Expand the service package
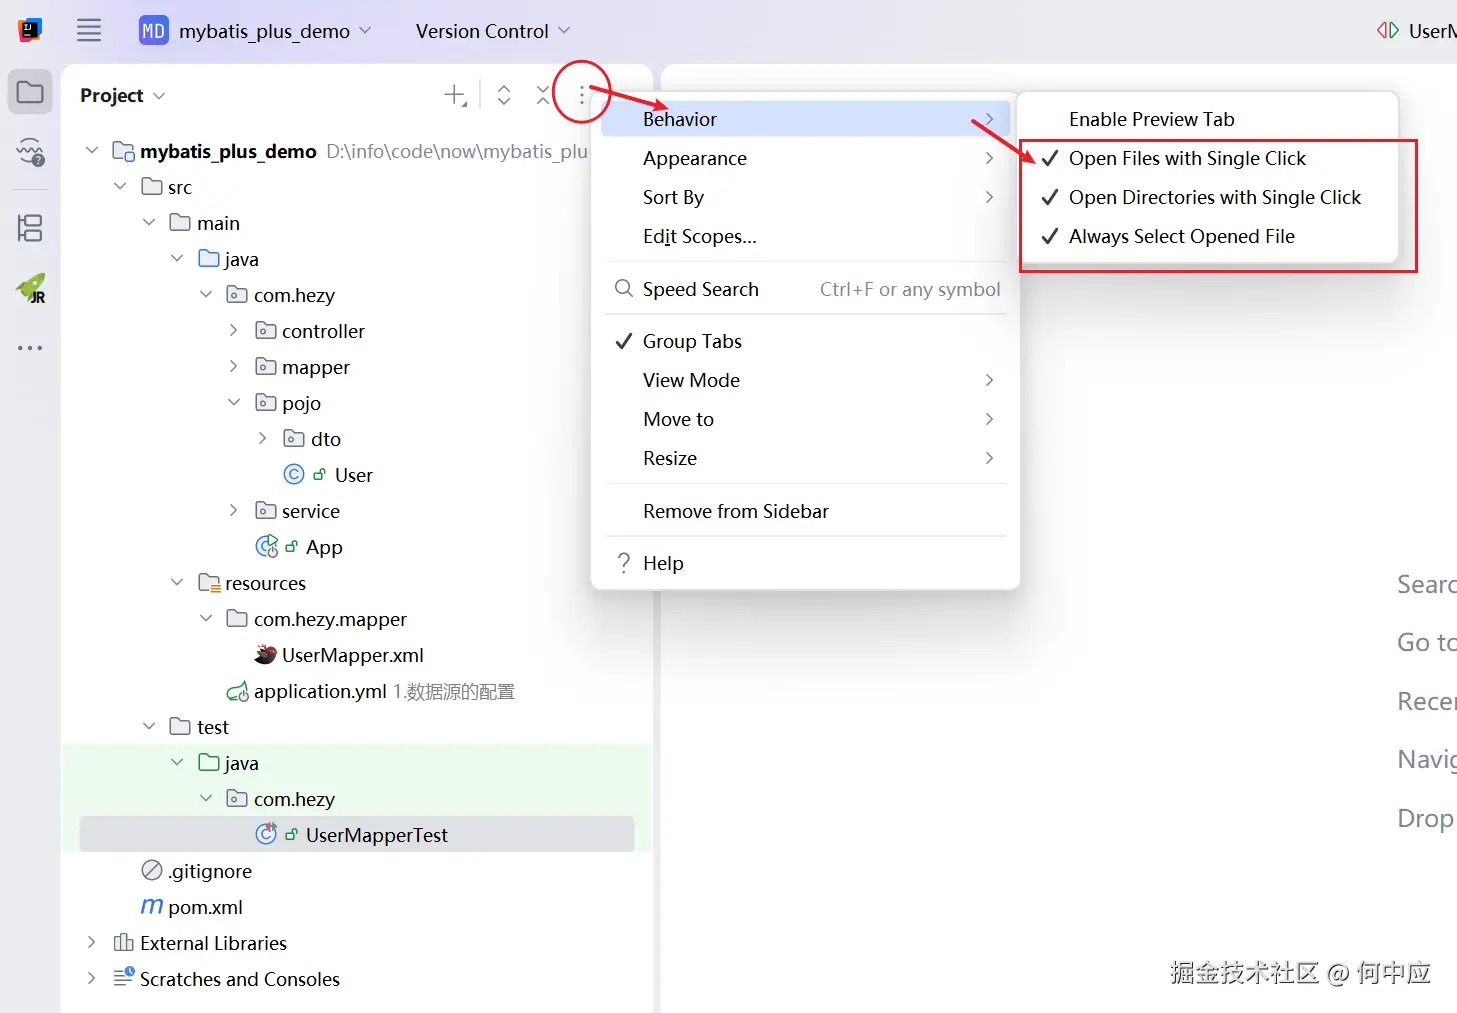 (x=234, y=510)
